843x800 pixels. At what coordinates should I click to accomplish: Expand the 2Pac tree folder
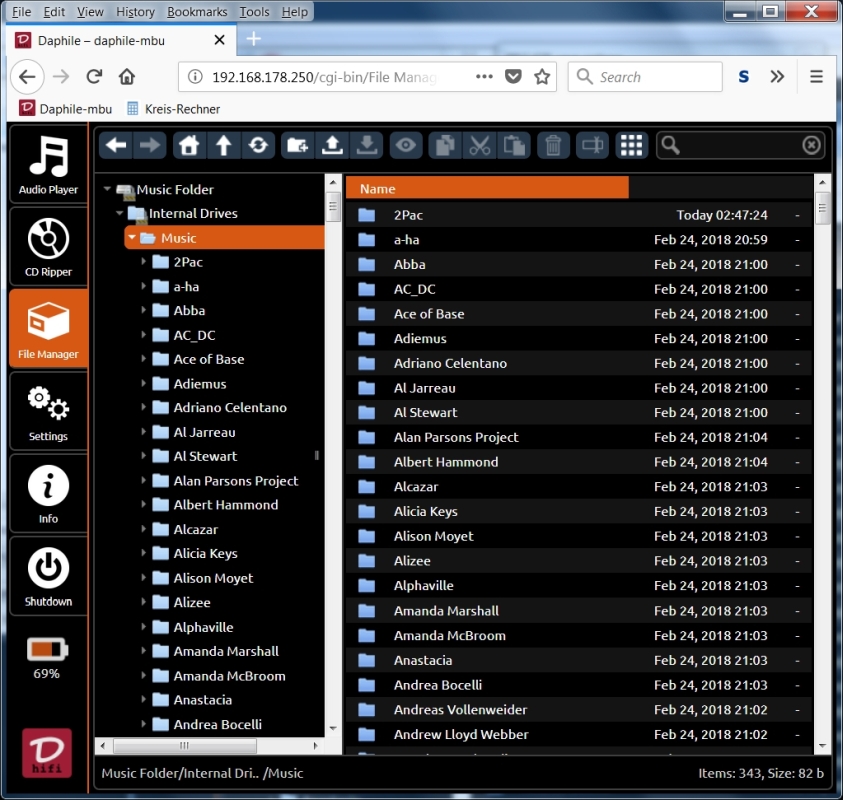click(x=144, y=261)
